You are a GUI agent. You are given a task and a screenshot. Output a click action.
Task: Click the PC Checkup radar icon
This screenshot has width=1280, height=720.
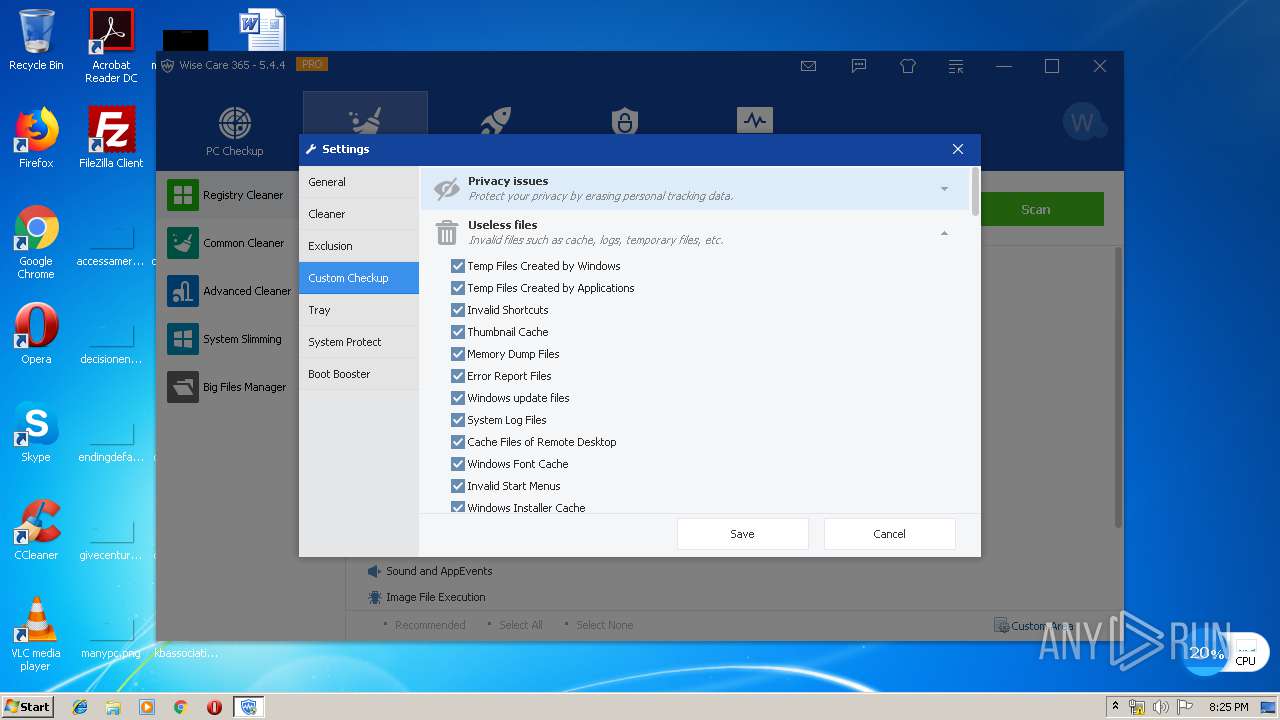(234, 123)
